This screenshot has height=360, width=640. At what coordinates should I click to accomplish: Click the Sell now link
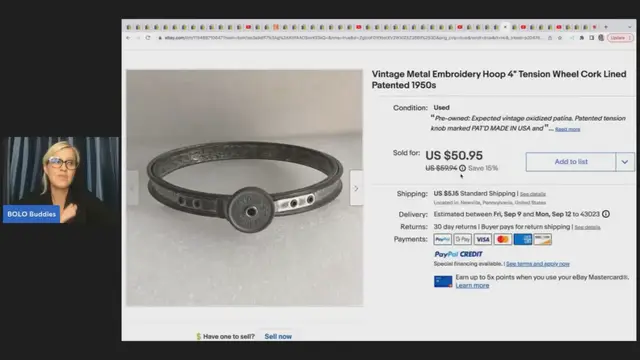pos(278,336)
